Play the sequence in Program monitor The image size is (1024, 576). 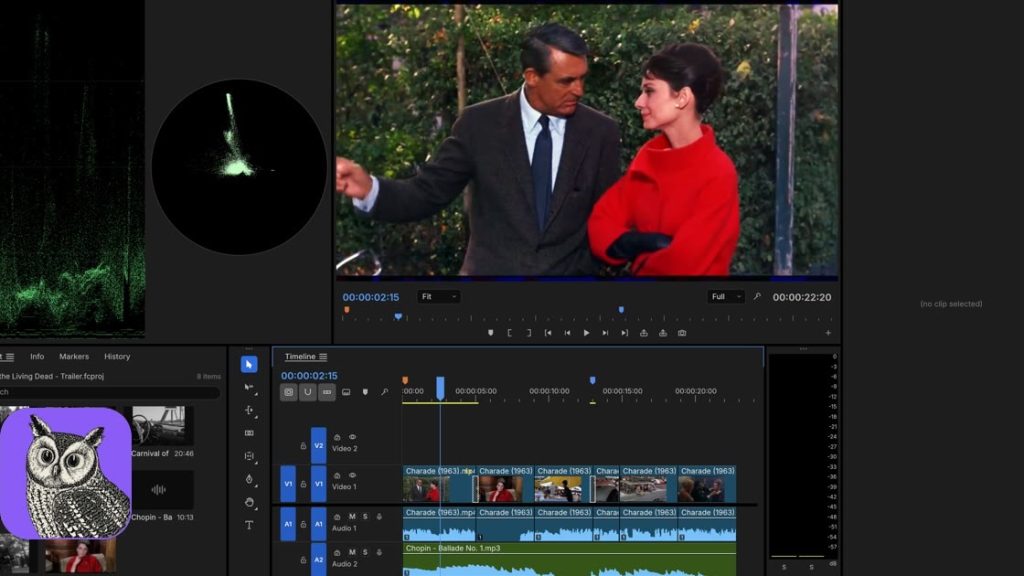coord(586,333)
